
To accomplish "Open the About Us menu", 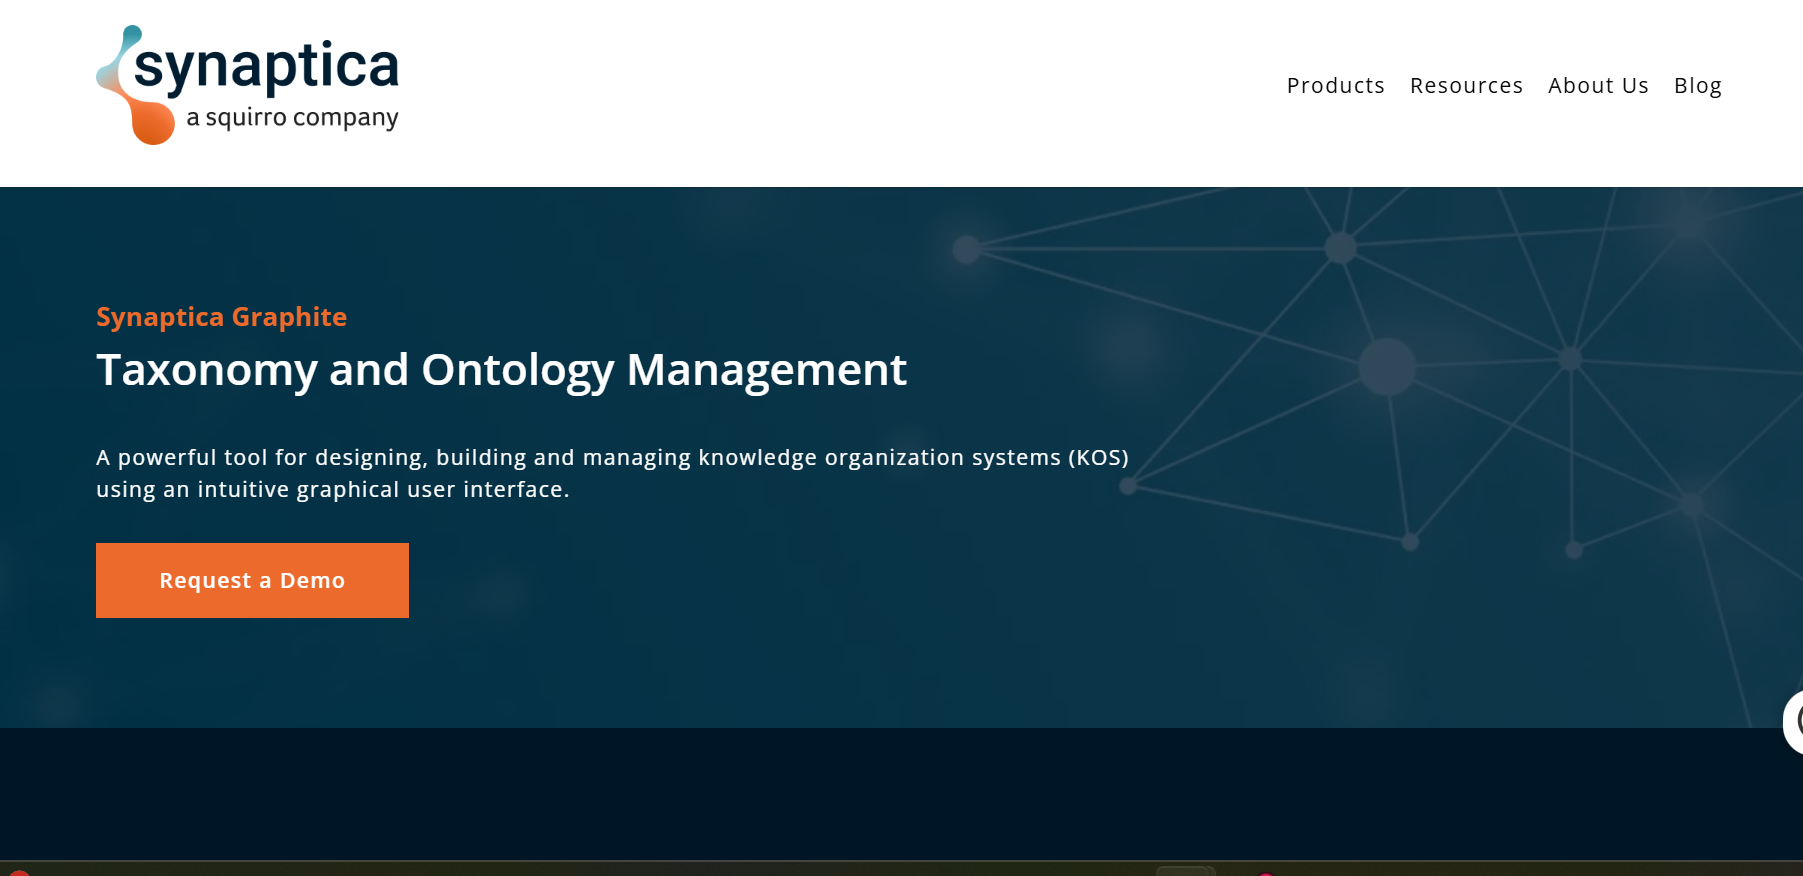I will (x=1598, y=86).
